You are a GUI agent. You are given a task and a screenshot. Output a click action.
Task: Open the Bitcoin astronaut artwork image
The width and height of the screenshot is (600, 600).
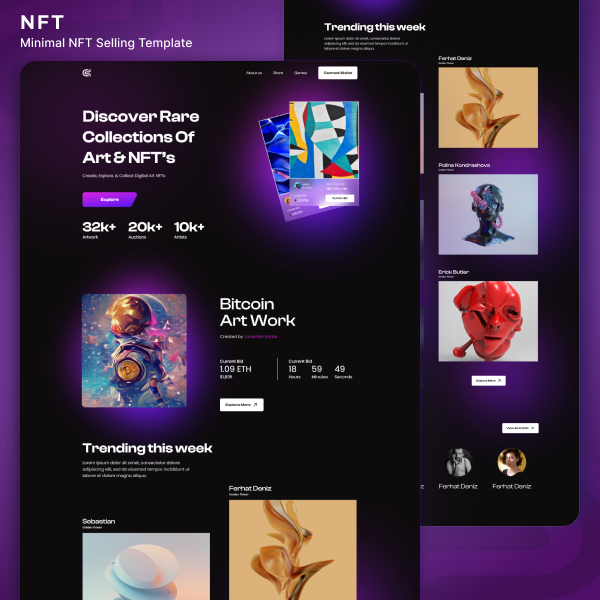134,351
